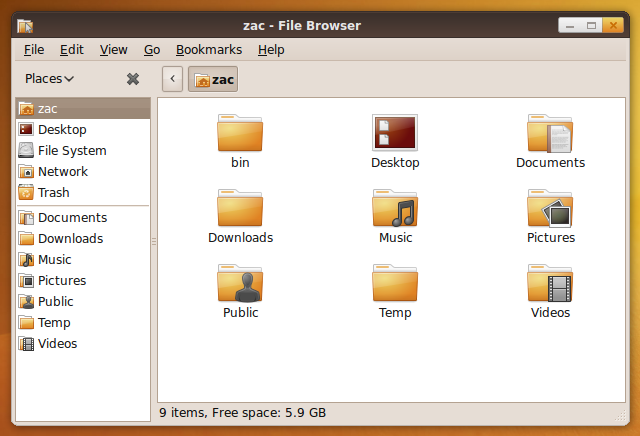This screenshot has height=436, width=640.
Task: Close the sidebar with the X icon
Action: (x=133, y=79)
